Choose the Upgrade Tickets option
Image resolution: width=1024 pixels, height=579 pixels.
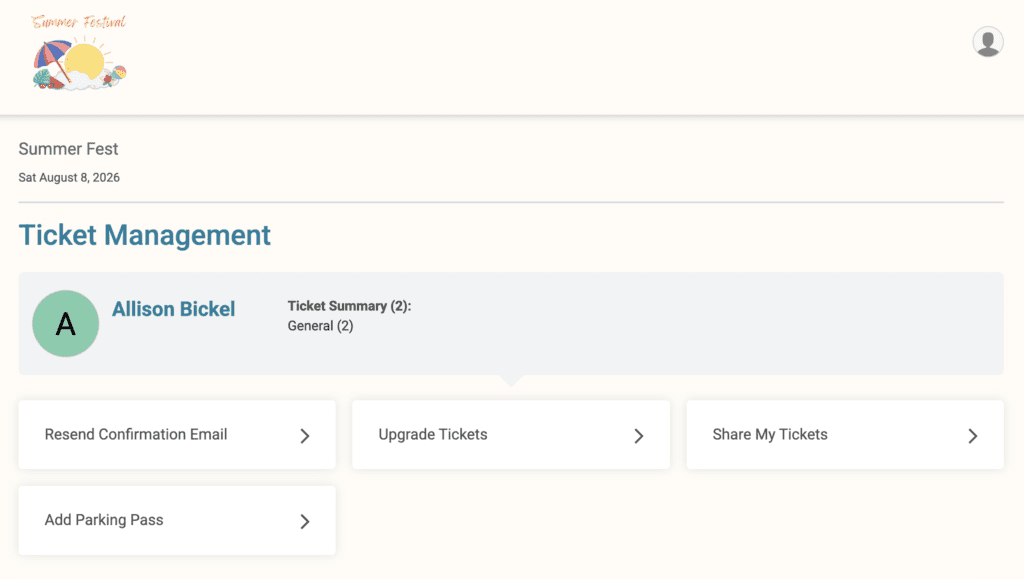pos(511,435)
